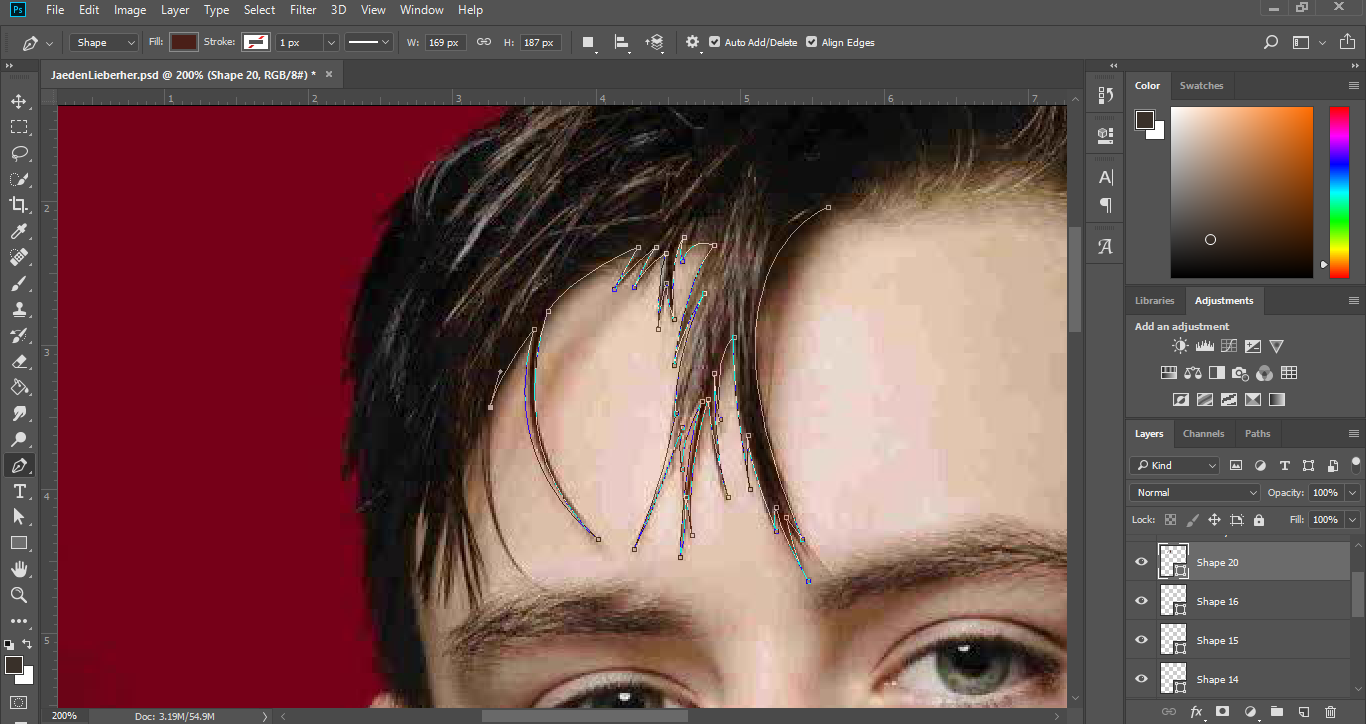
Task: Select the Rectangle shape tool
Action: 19,543
